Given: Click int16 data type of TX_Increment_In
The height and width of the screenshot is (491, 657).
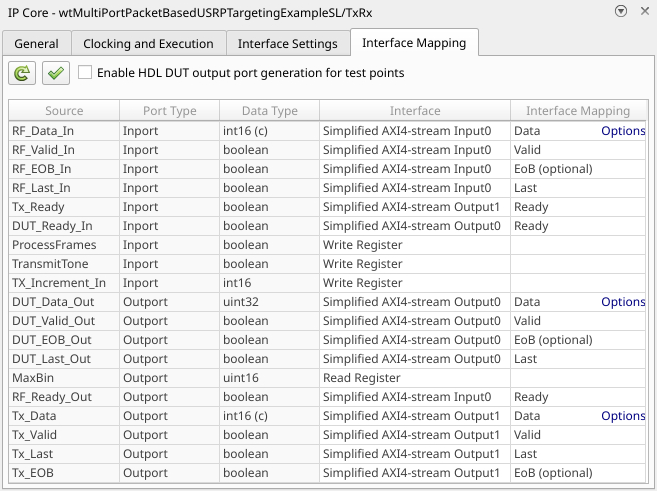Looking at the screenshot, I should [270, 283].
